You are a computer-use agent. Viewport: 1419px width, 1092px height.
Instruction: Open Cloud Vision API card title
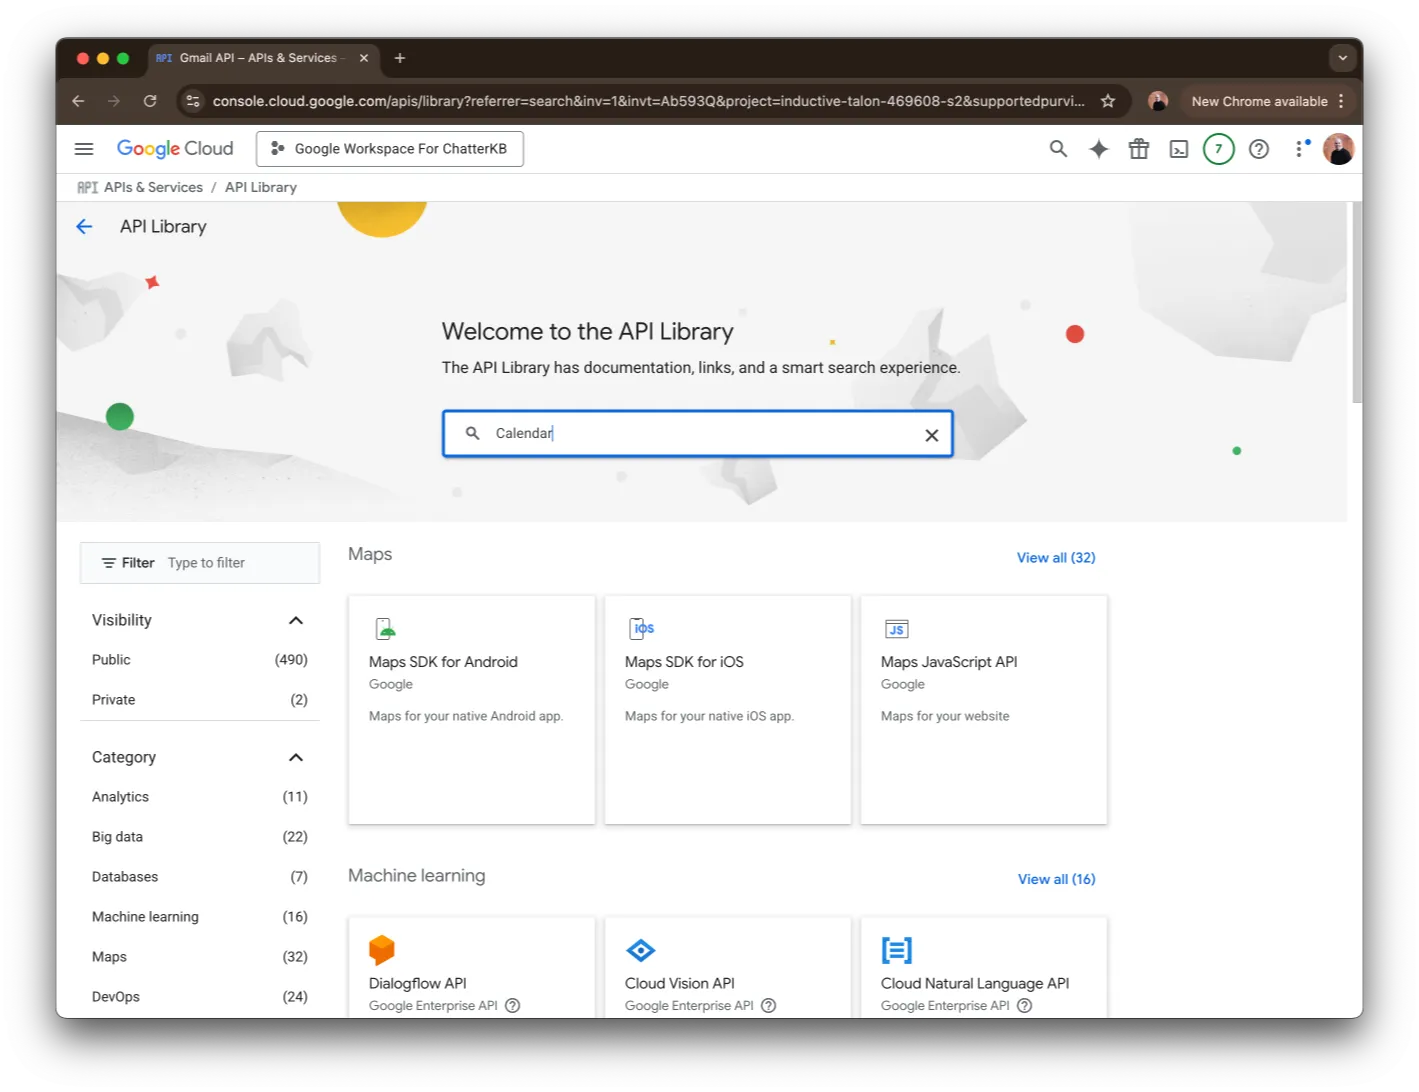pos(680,984)
